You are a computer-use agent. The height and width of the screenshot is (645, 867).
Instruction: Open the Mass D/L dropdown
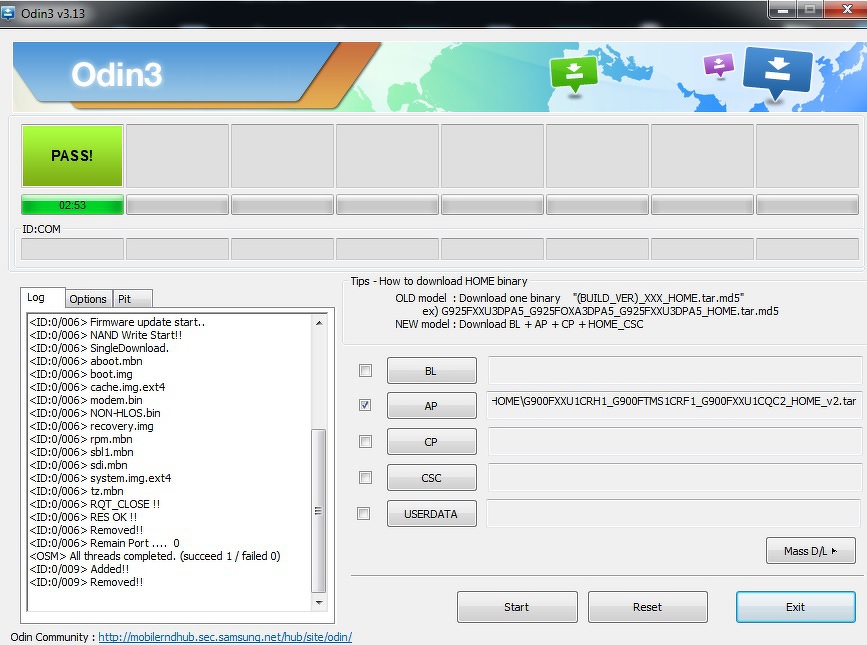(811, 550)
